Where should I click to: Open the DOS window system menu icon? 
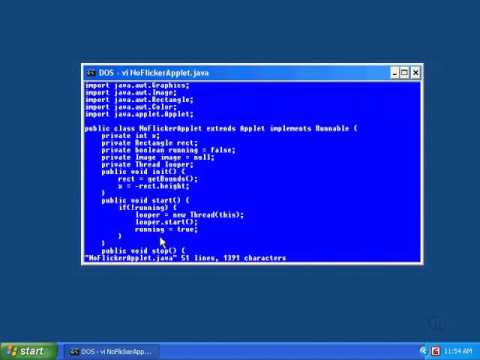click(90, 73)
